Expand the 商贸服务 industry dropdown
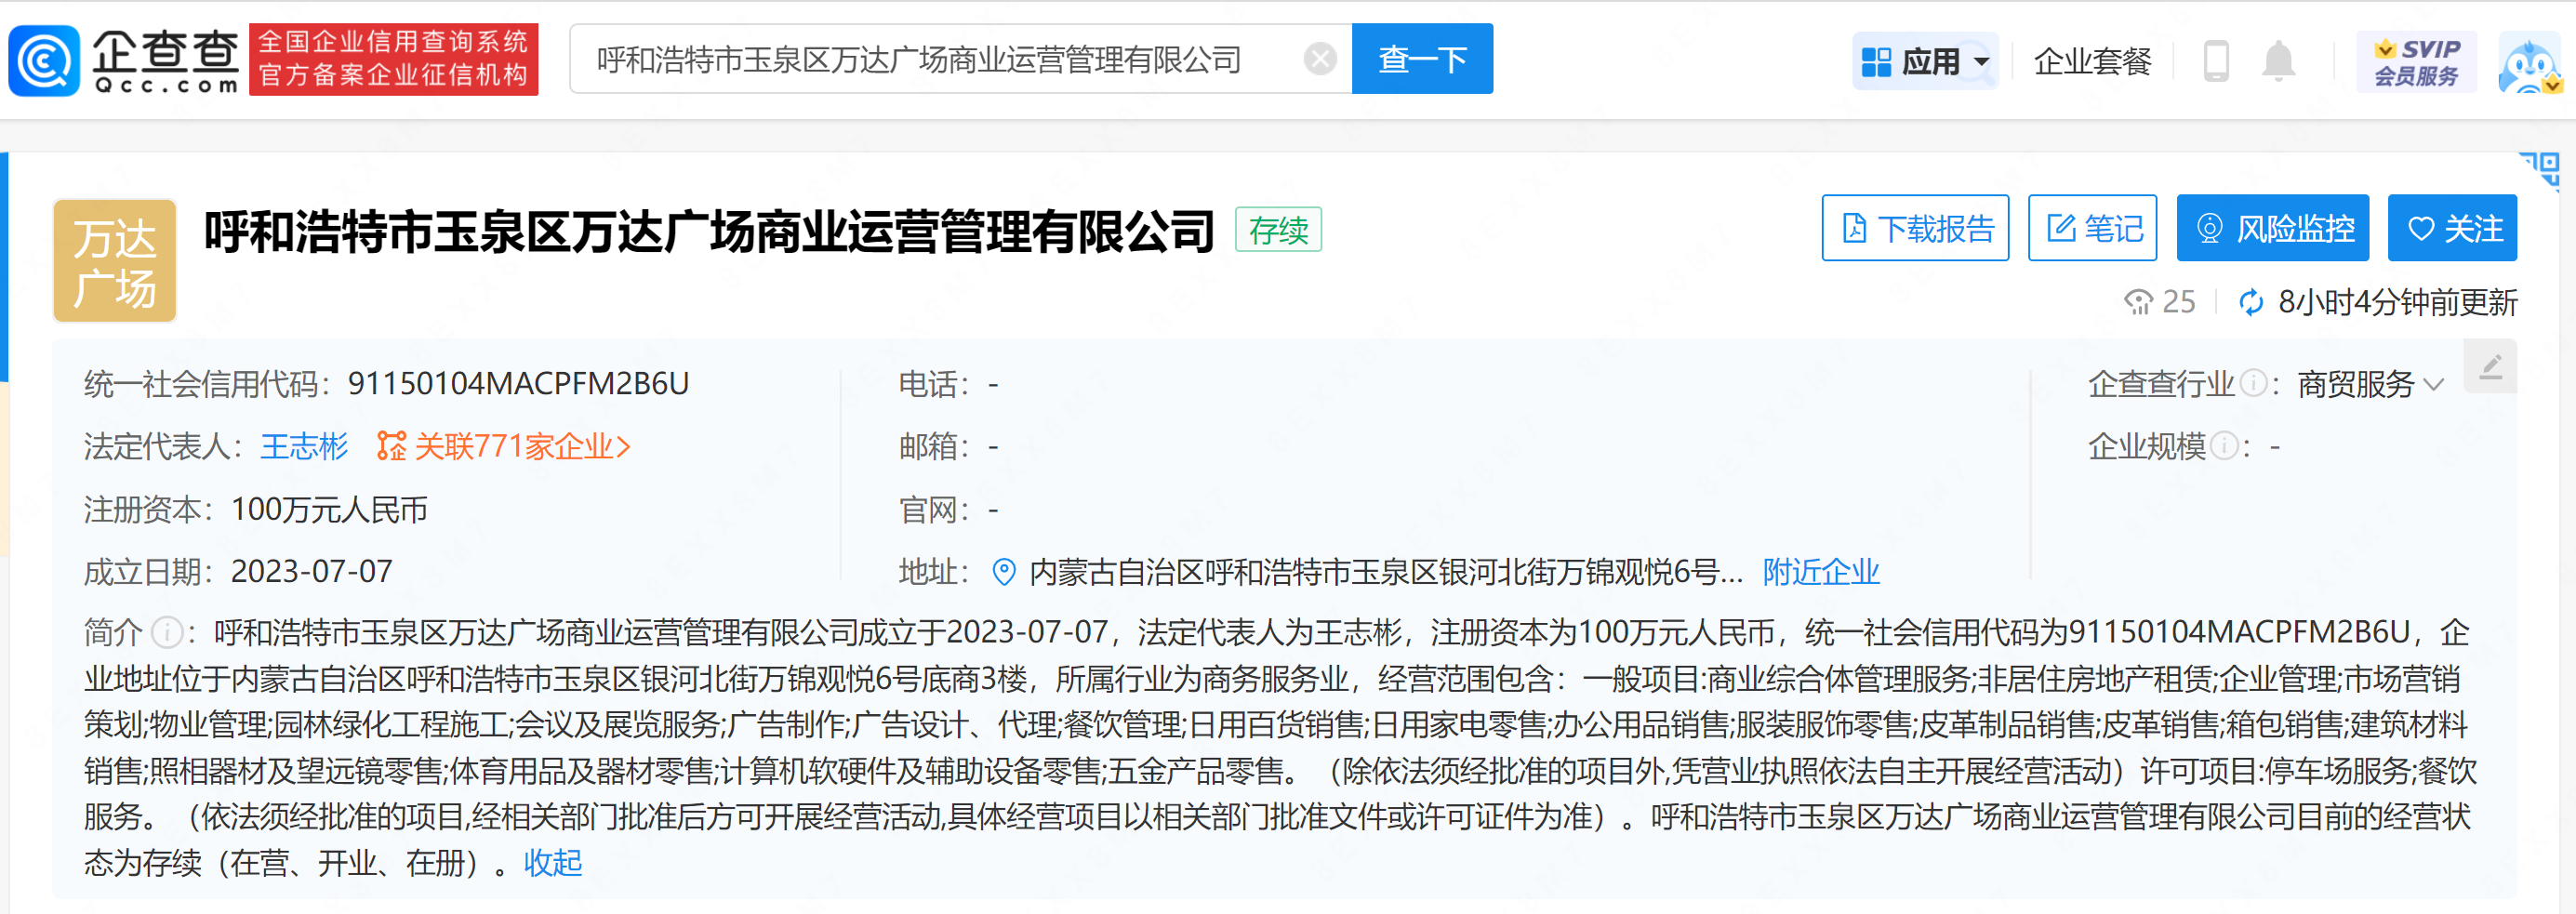 pos(2370,384)
